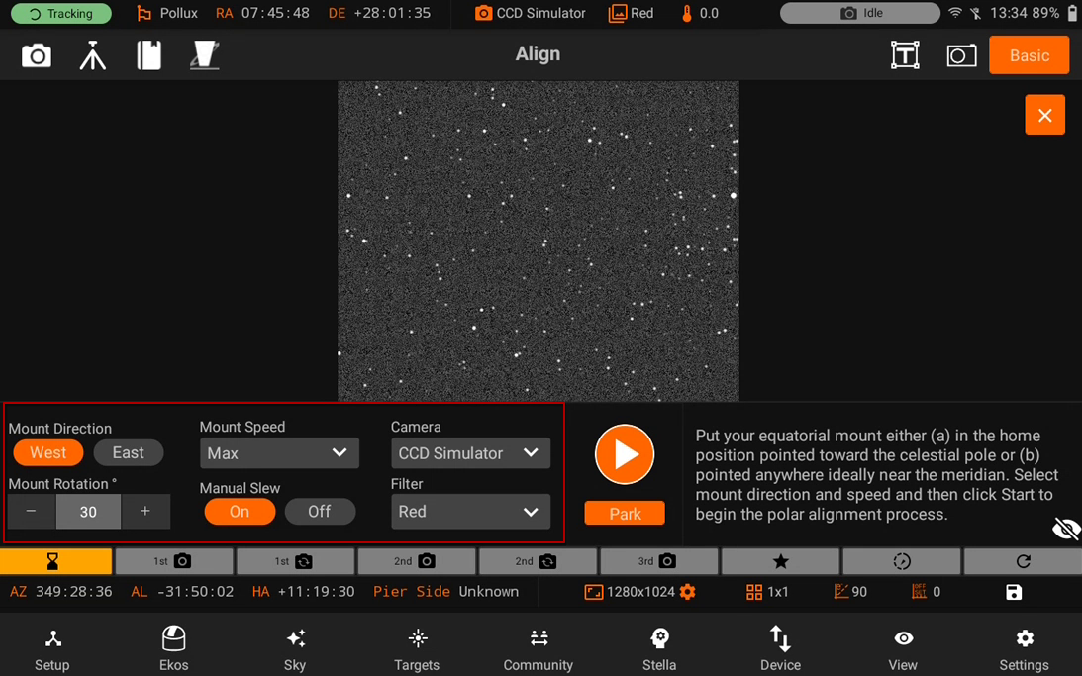Screen dimensions: 1082x676
Task: Click the CCD Simulator camera status
Action: coord(530,13)
